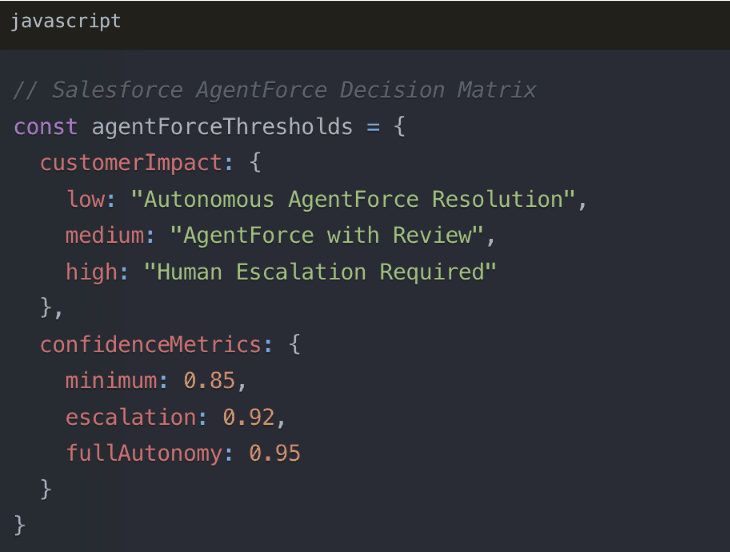This screenshot has height=552, width=730.
Task: Select the low property key
Action: click(x=85, y=199)
